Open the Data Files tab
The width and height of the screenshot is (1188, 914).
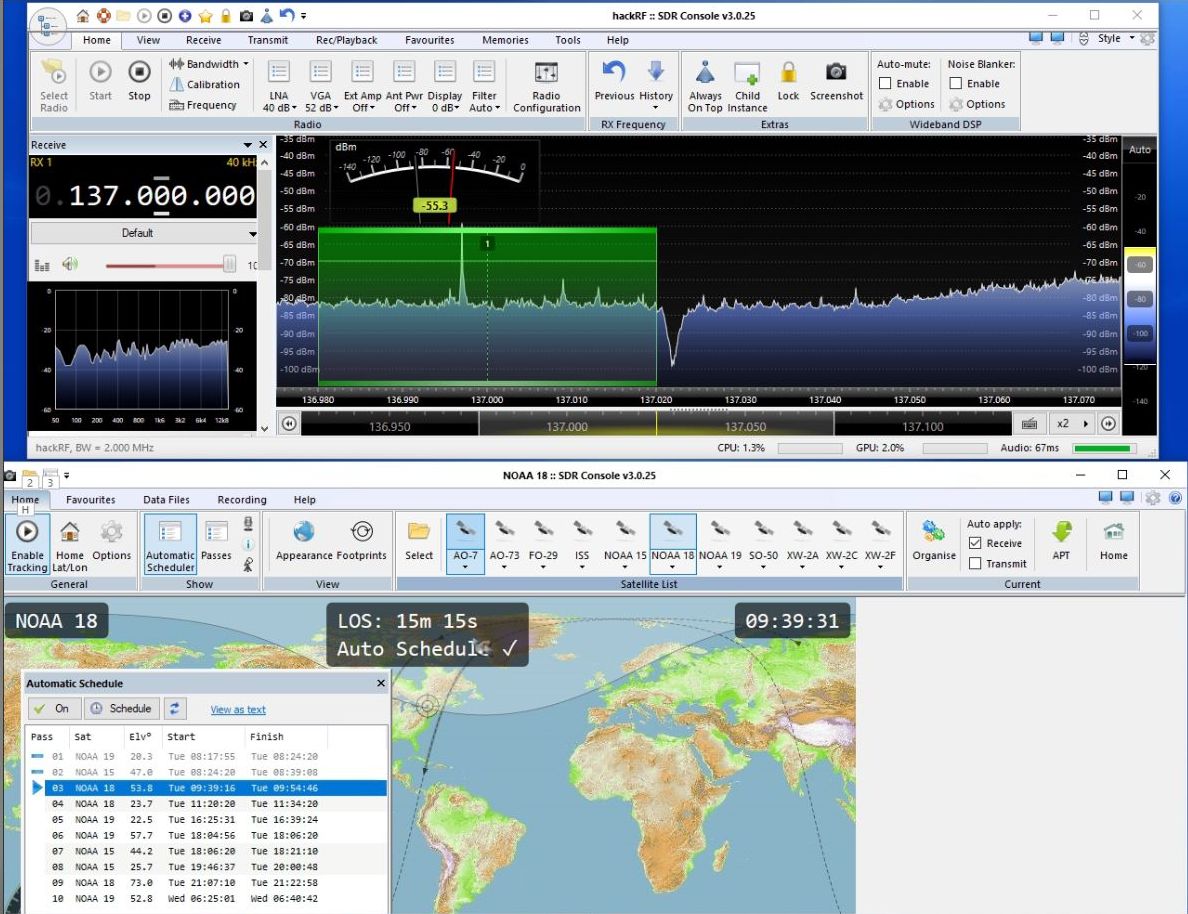(x=166, y=500)
